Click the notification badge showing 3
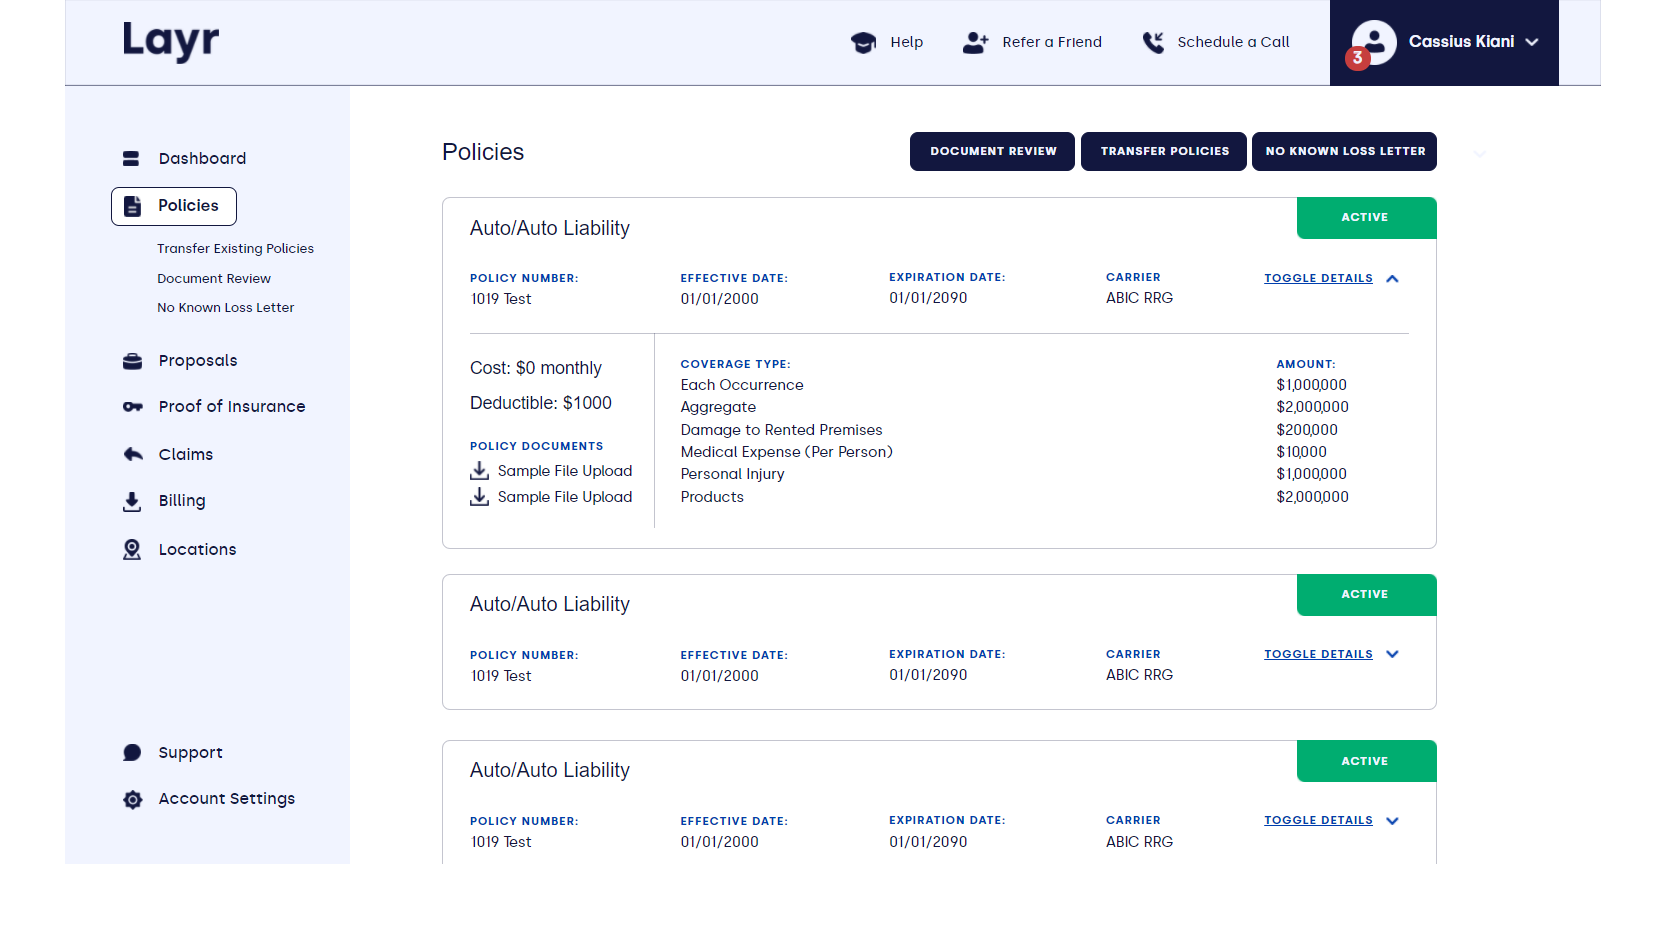The image size is (1665, 937). tap(1357, 59)
